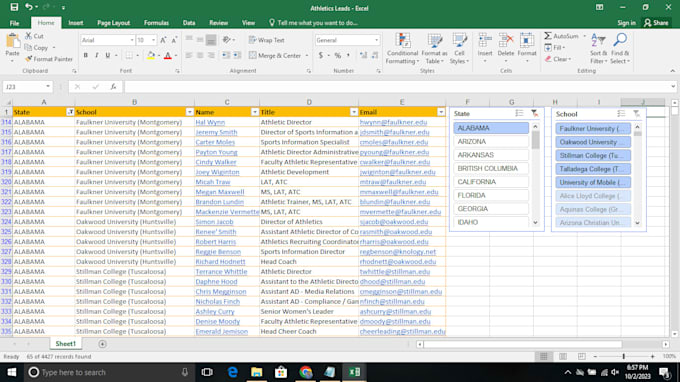680x382 pixels.
Task: Toggle multi-select on the State slicer
Action: pyautogui.click(x=520, y=113)
